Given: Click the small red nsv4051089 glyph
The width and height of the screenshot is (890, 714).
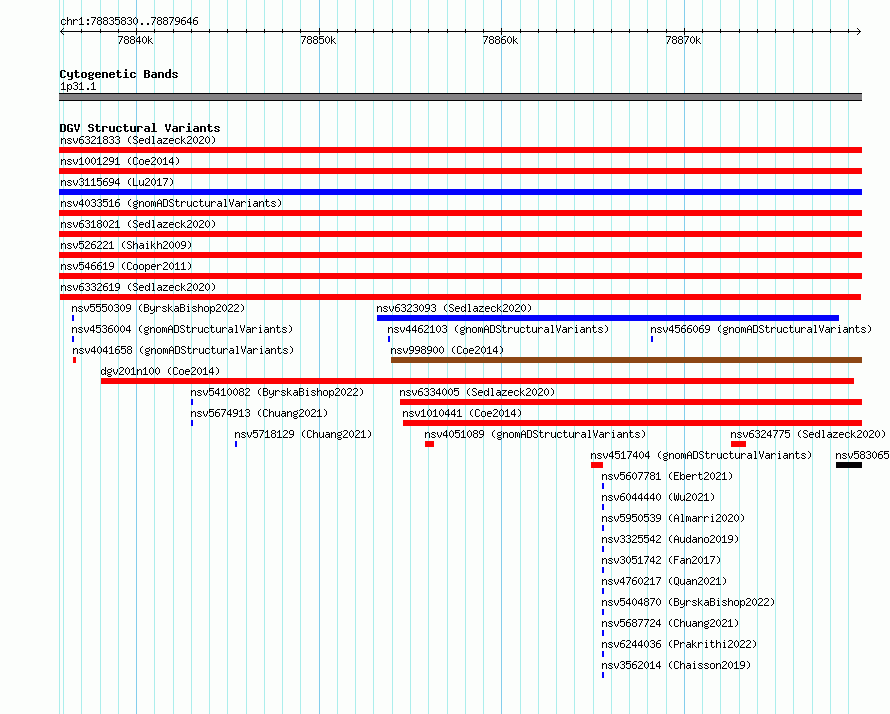Looking at the screenshot, I should pos(429,444).
